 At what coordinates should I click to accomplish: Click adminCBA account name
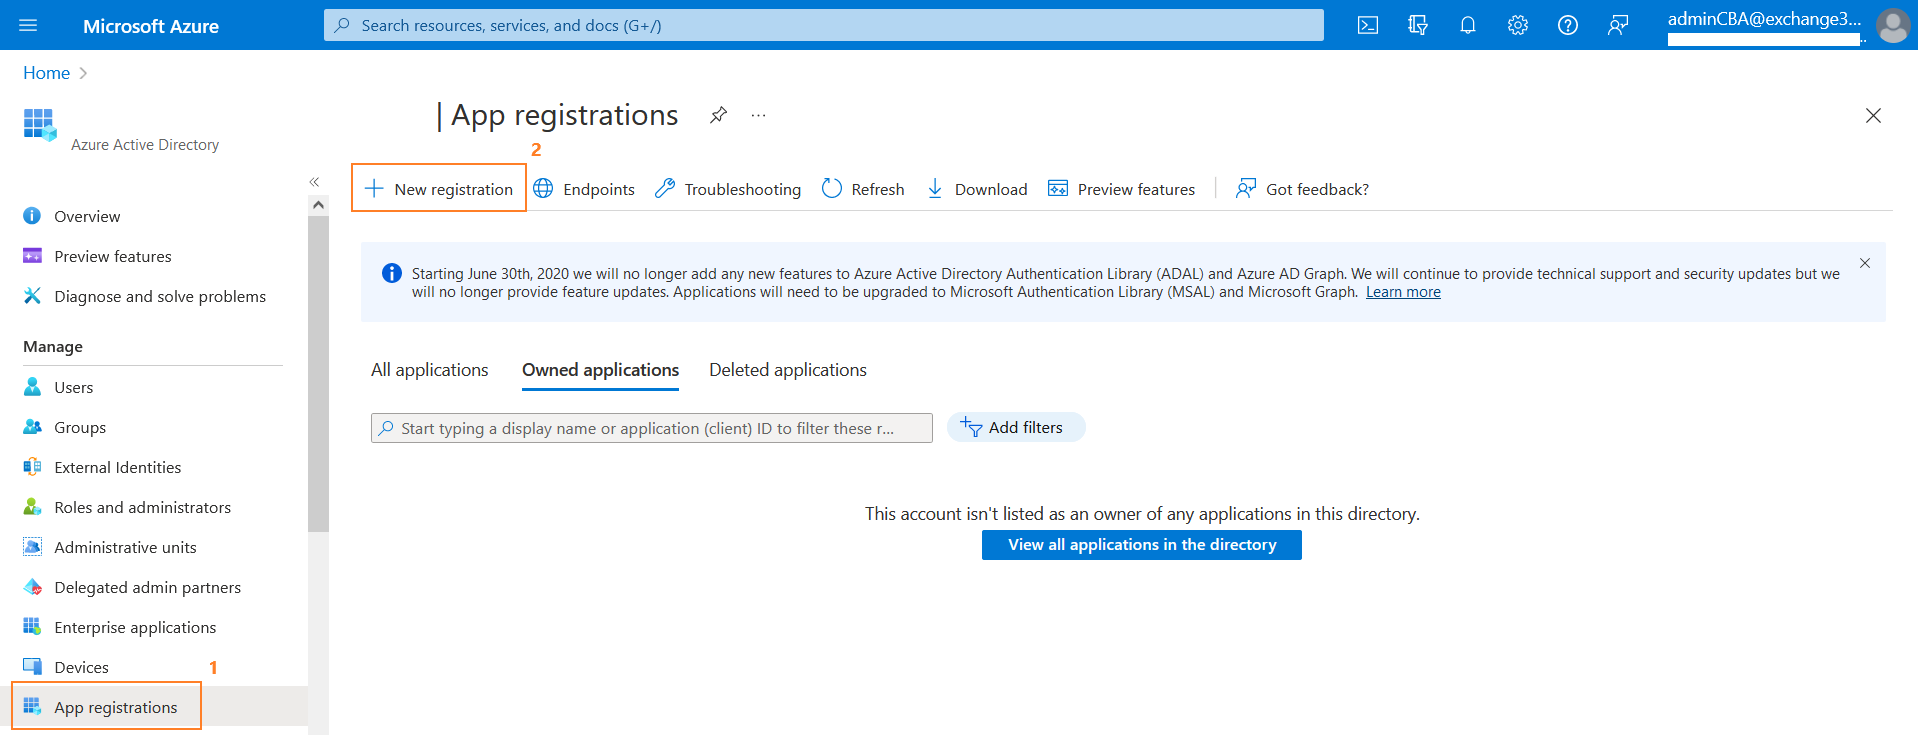[1764, 19]
